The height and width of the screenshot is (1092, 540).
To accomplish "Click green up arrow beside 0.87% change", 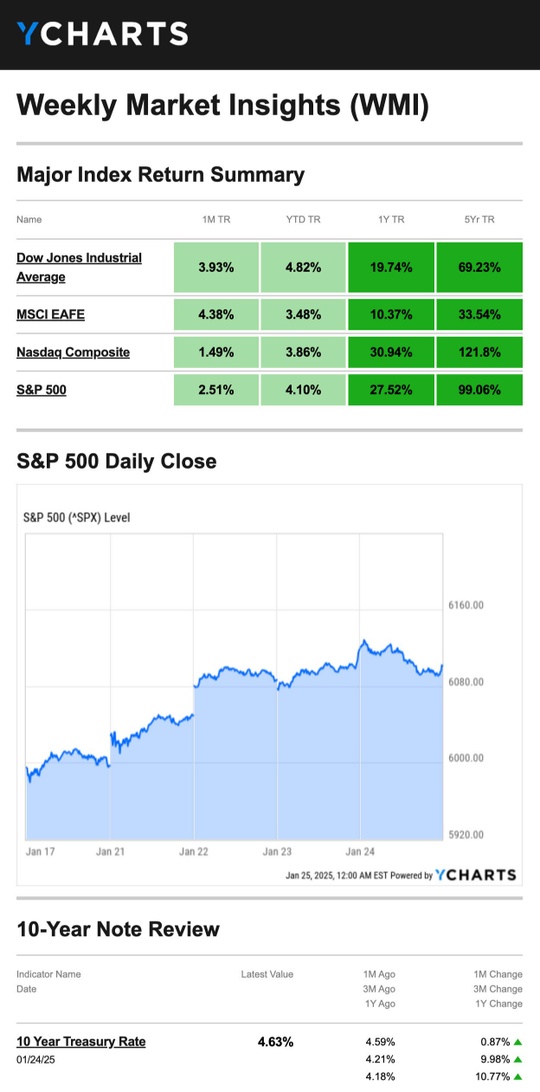I will click(518, 1043).
